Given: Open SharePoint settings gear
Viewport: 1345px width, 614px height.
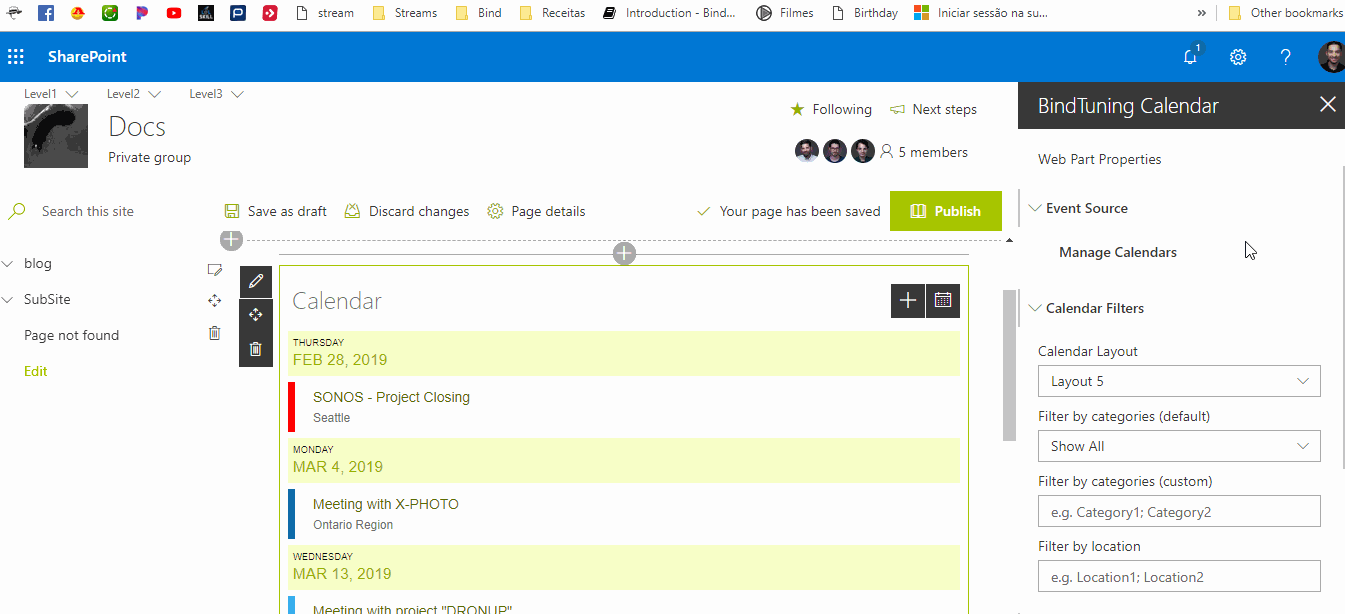Looking at the screenshot, I should (x=1238, y=57).
